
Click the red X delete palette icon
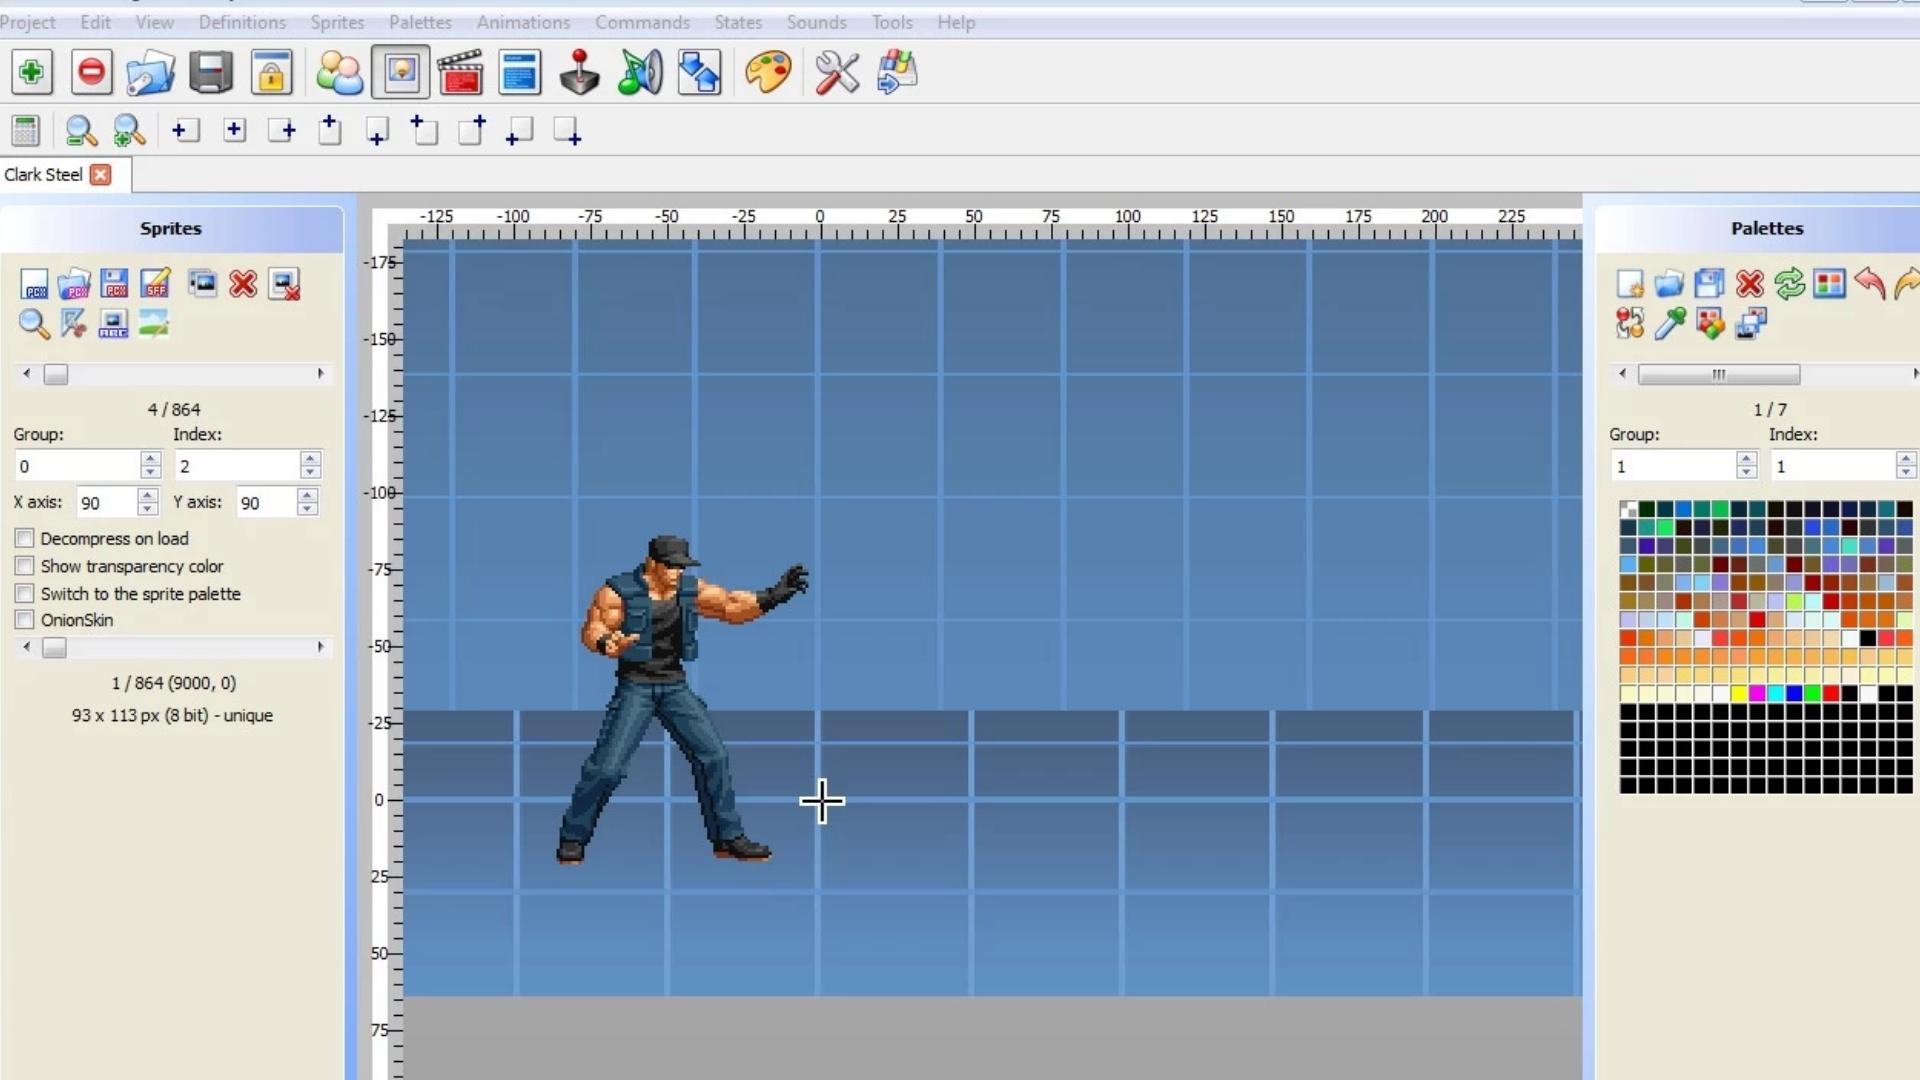1750,284
